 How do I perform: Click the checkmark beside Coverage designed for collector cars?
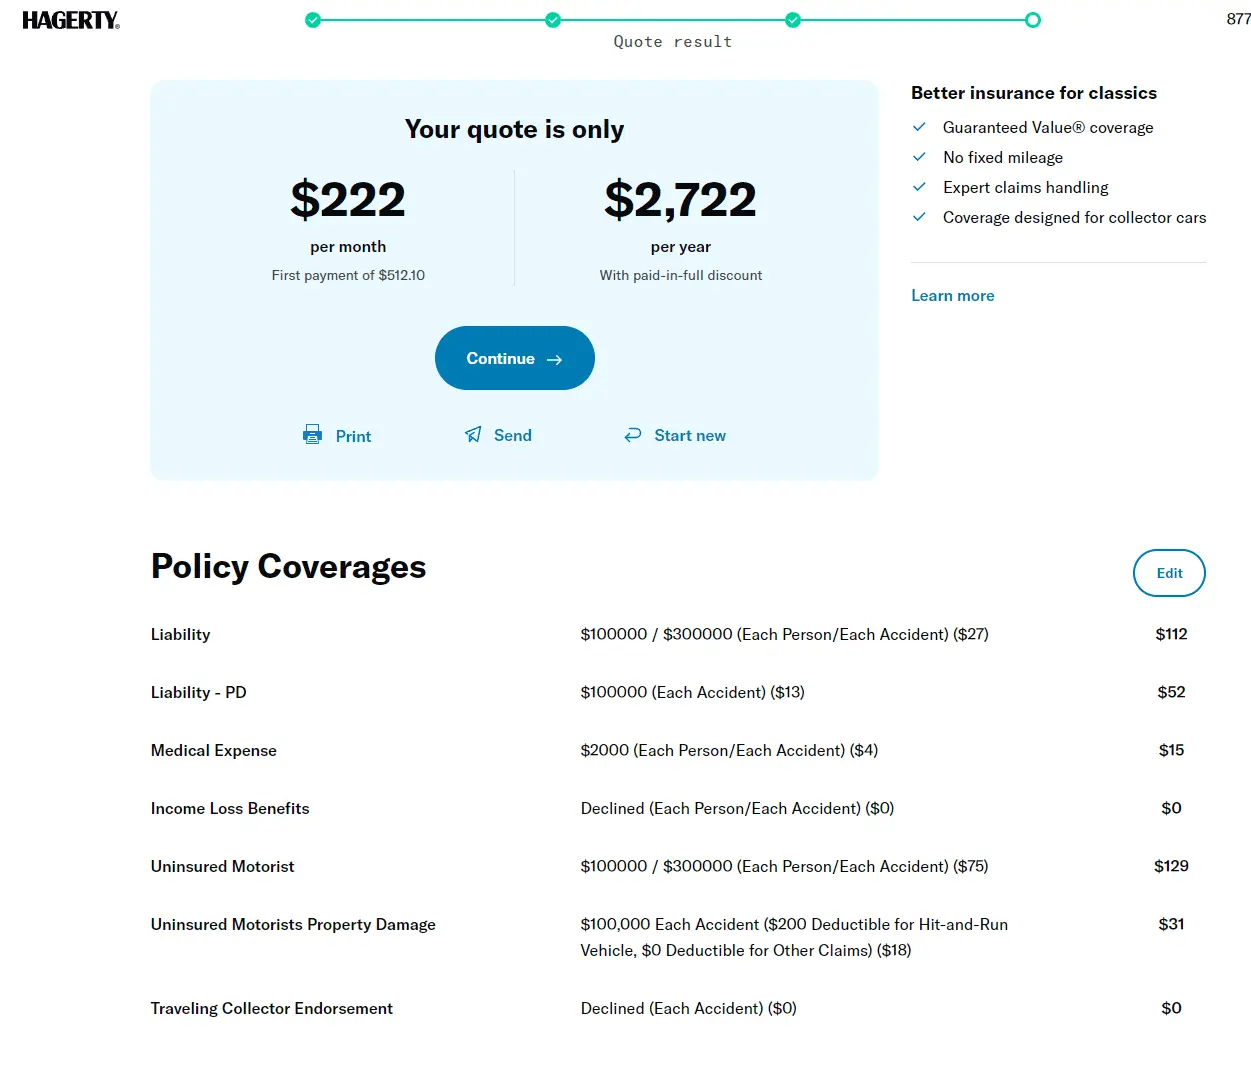919,217
